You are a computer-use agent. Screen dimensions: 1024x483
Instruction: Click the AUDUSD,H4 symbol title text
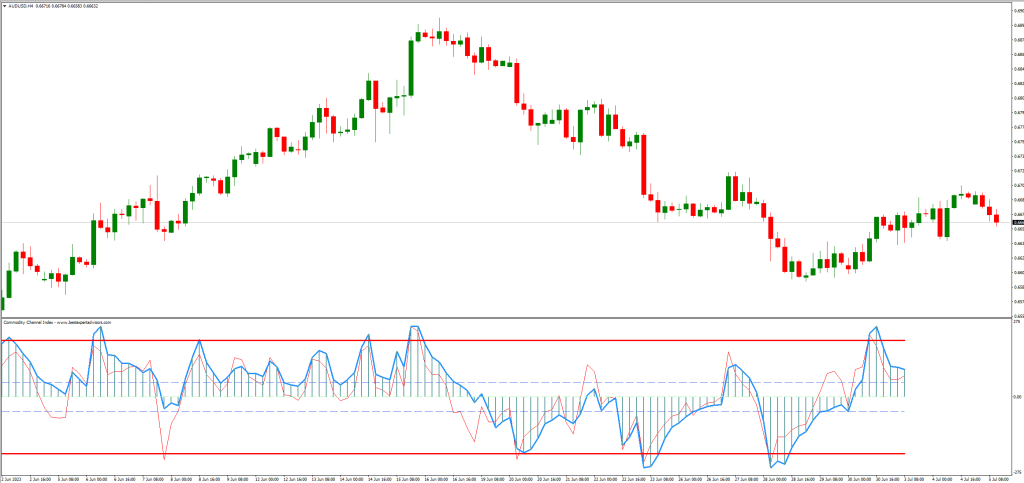pyautogui.click(x=20, y=4)
